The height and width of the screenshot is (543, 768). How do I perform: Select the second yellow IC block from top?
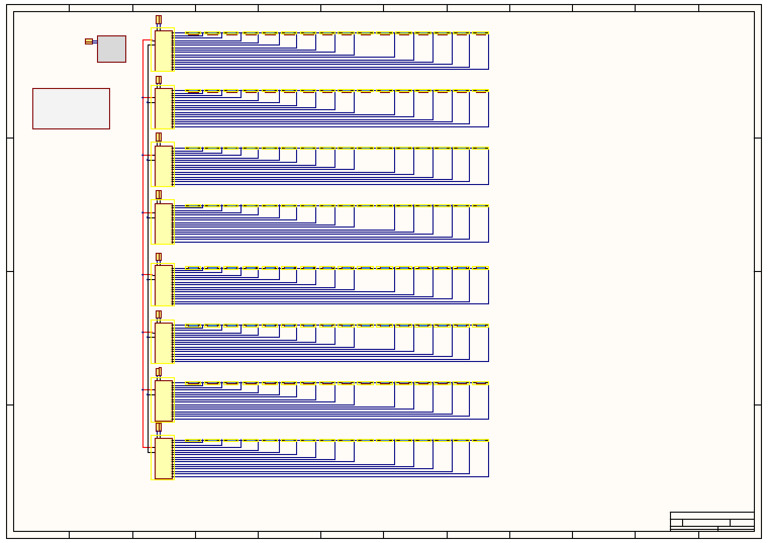pyautogui.click(x=164, y=108)
